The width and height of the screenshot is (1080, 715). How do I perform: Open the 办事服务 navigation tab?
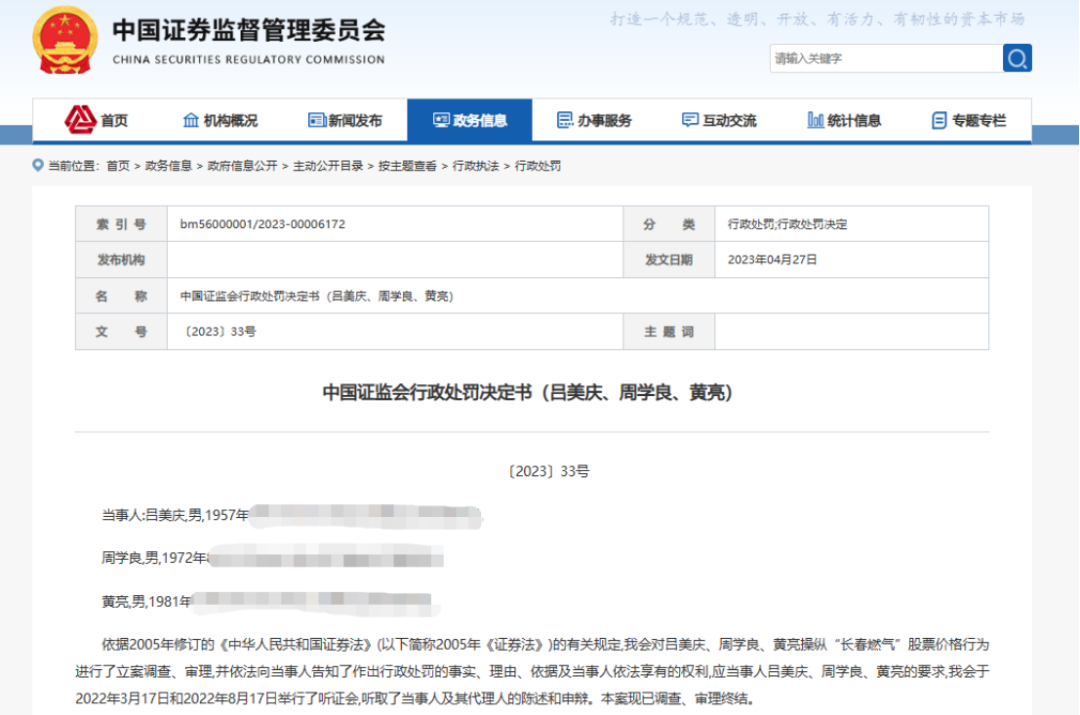coord(594,121)
